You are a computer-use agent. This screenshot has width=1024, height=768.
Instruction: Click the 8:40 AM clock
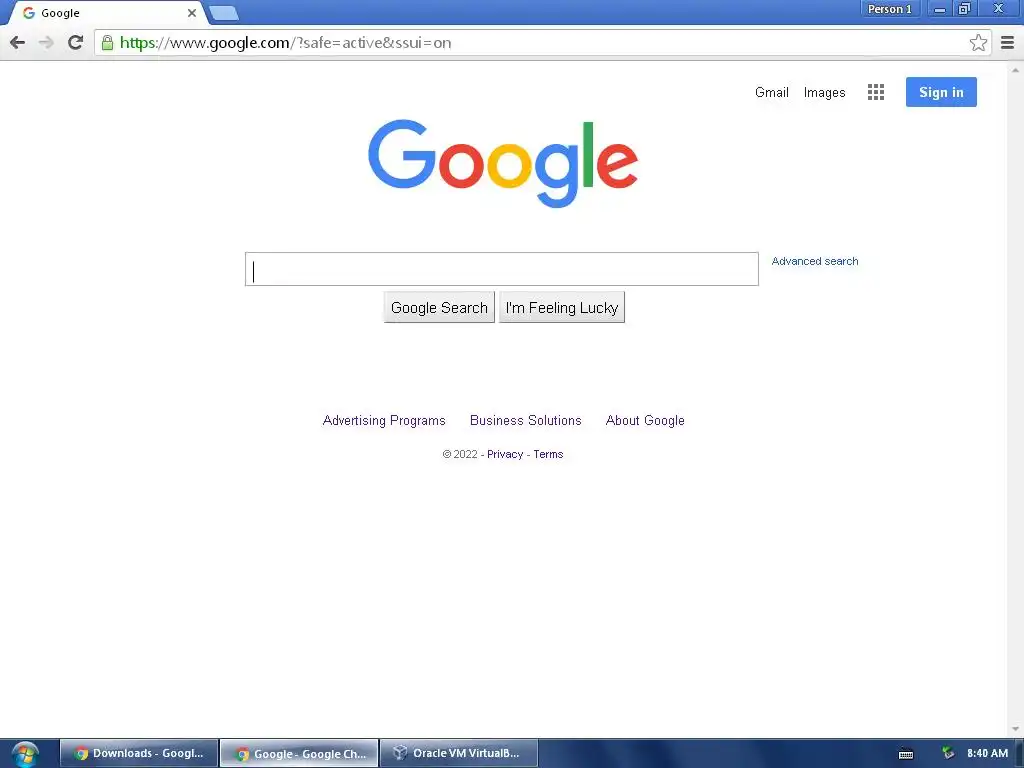coord(987,754)
